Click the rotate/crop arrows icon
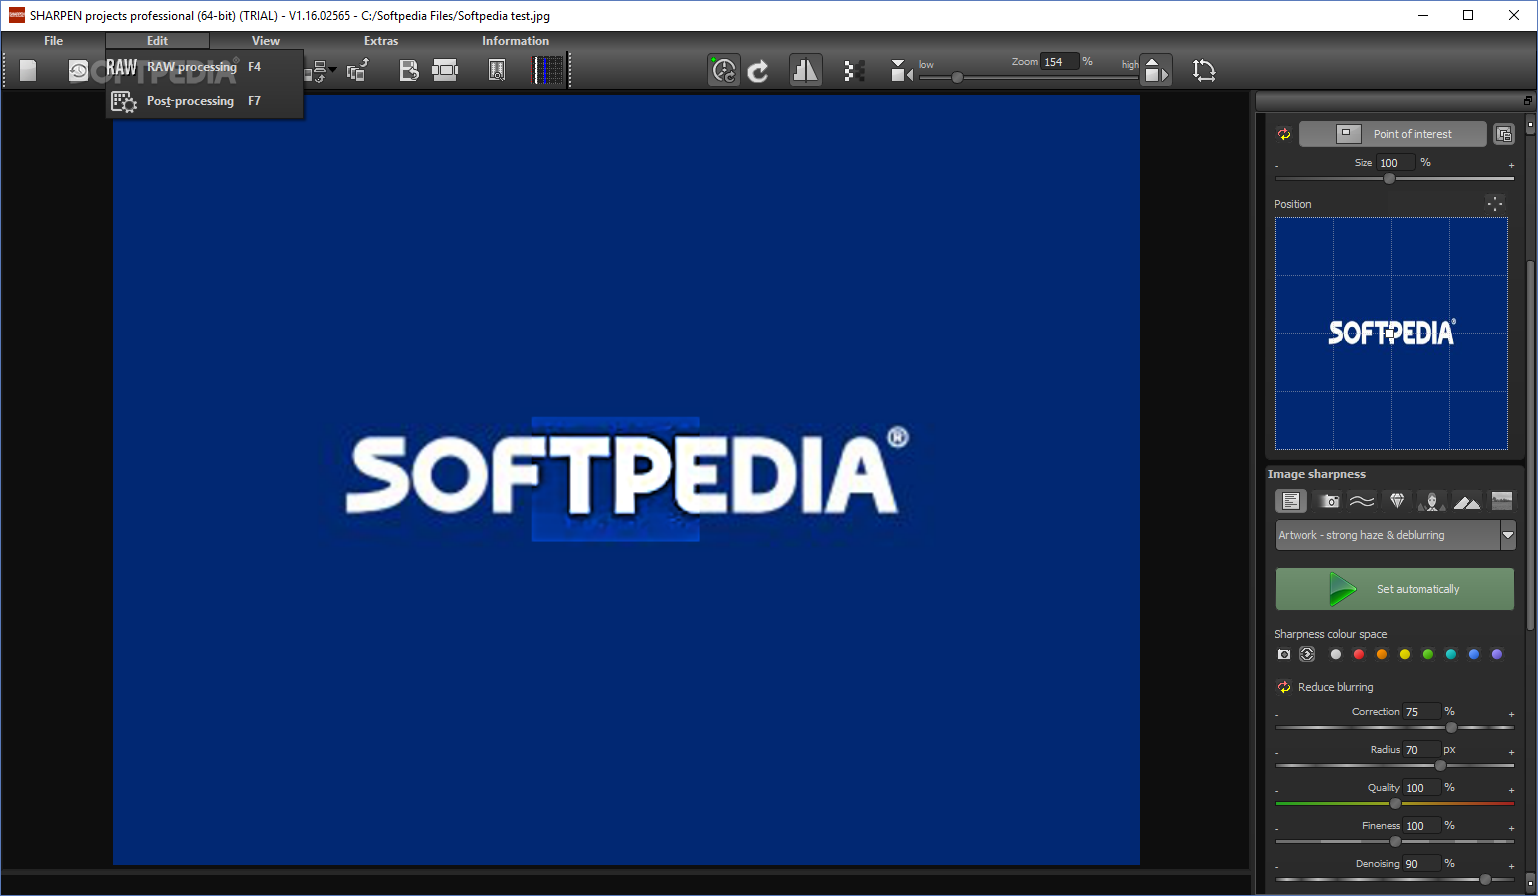The image size is (1538, 896). tap(1204, 70)
